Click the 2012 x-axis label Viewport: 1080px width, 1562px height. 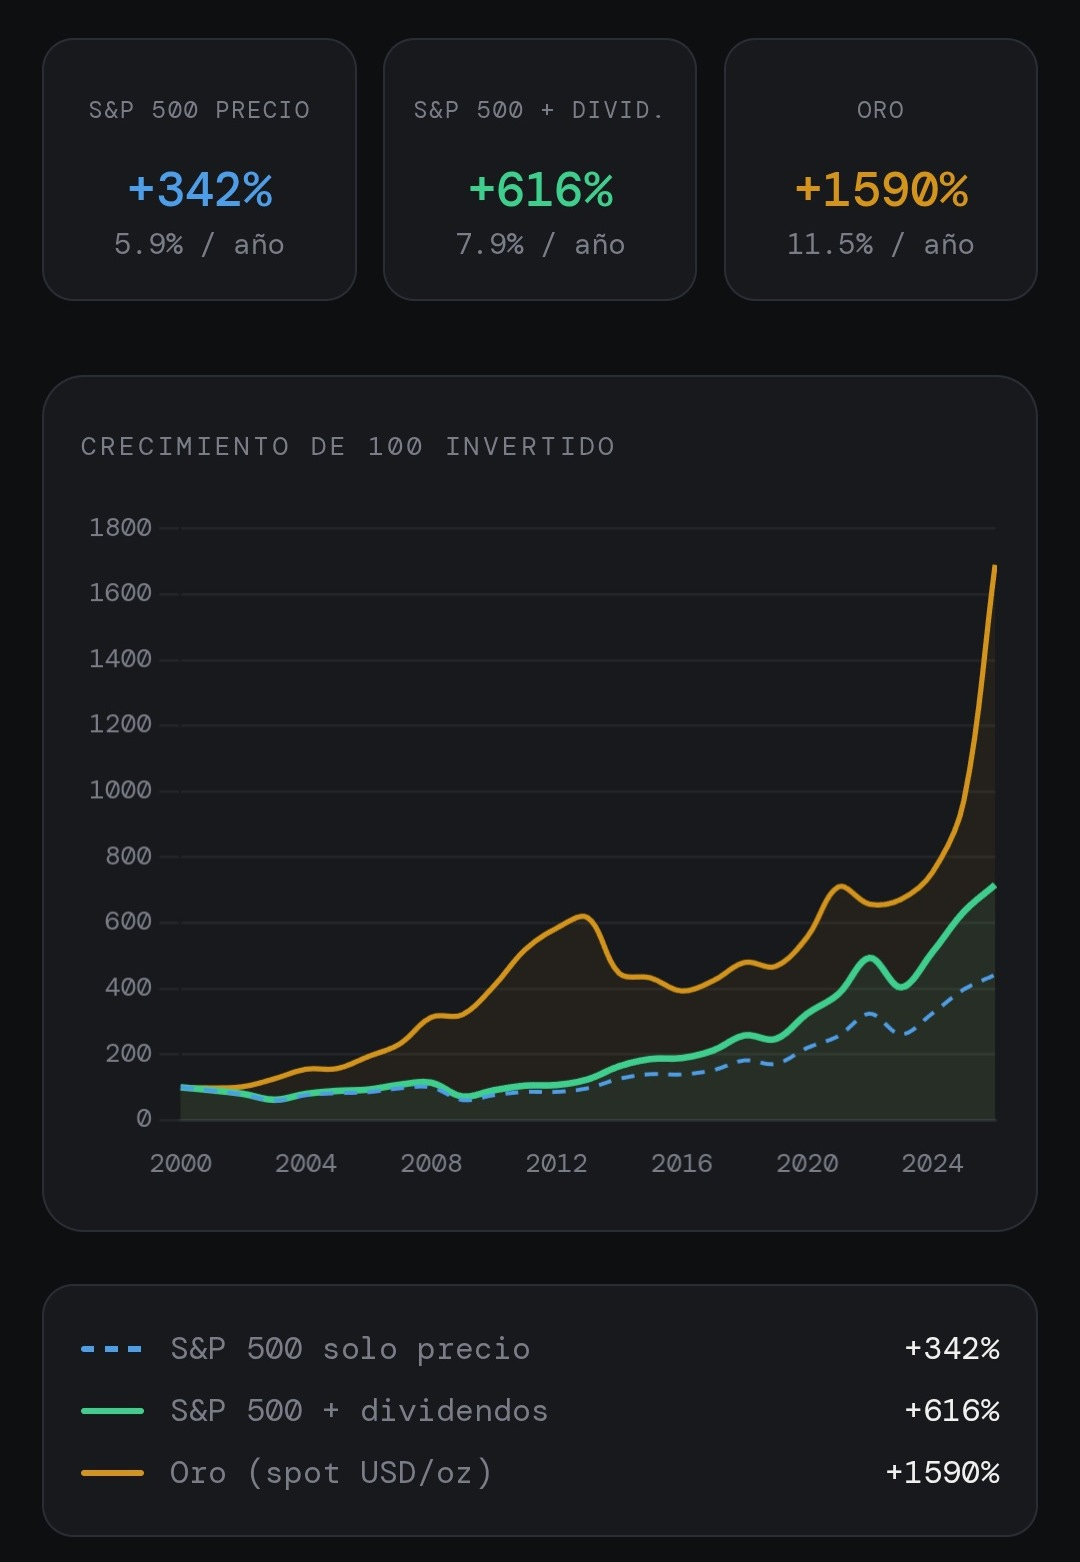click(557, 1163)
